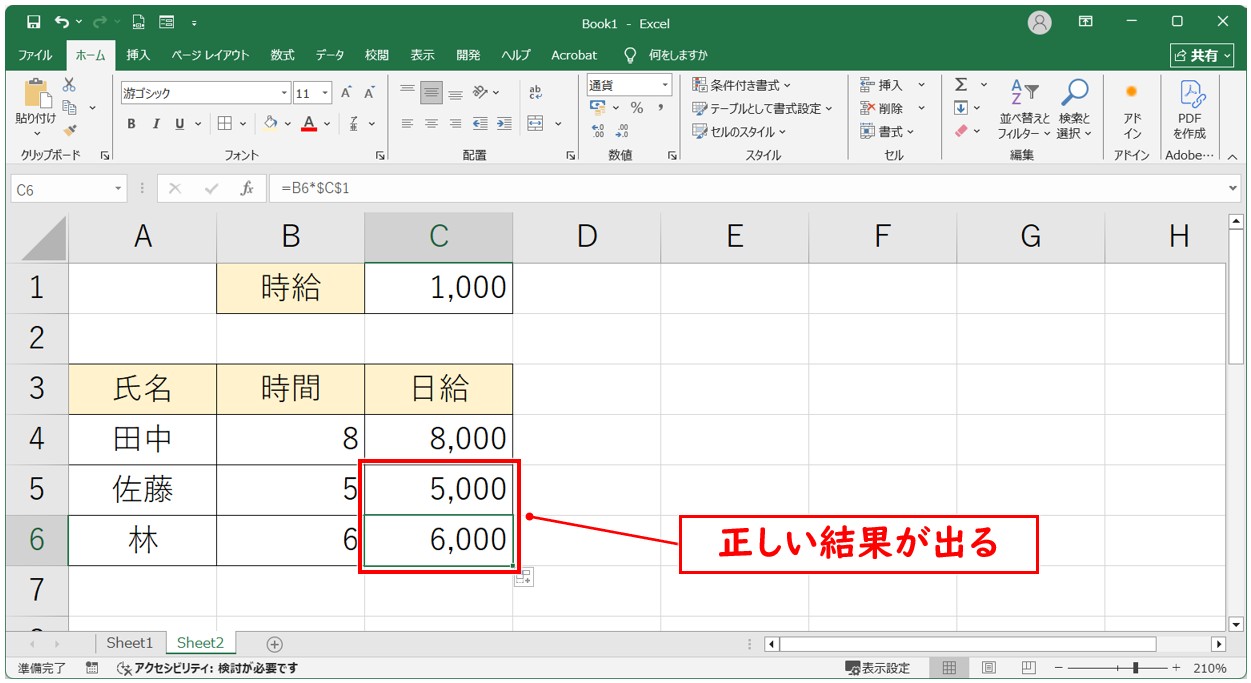This screenshot has height=683, width=1251.
Task: Decrease decimal places
Action: [622, 131]
